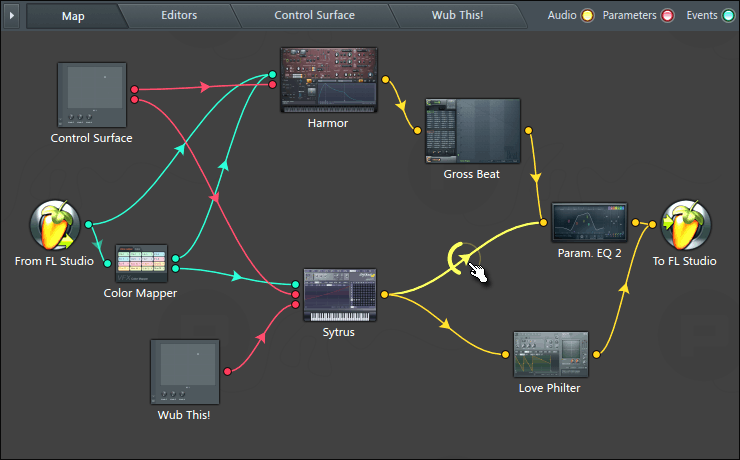Click the Gross Beat label text
This screenshot has height=460, width=740.
point(471,174)
